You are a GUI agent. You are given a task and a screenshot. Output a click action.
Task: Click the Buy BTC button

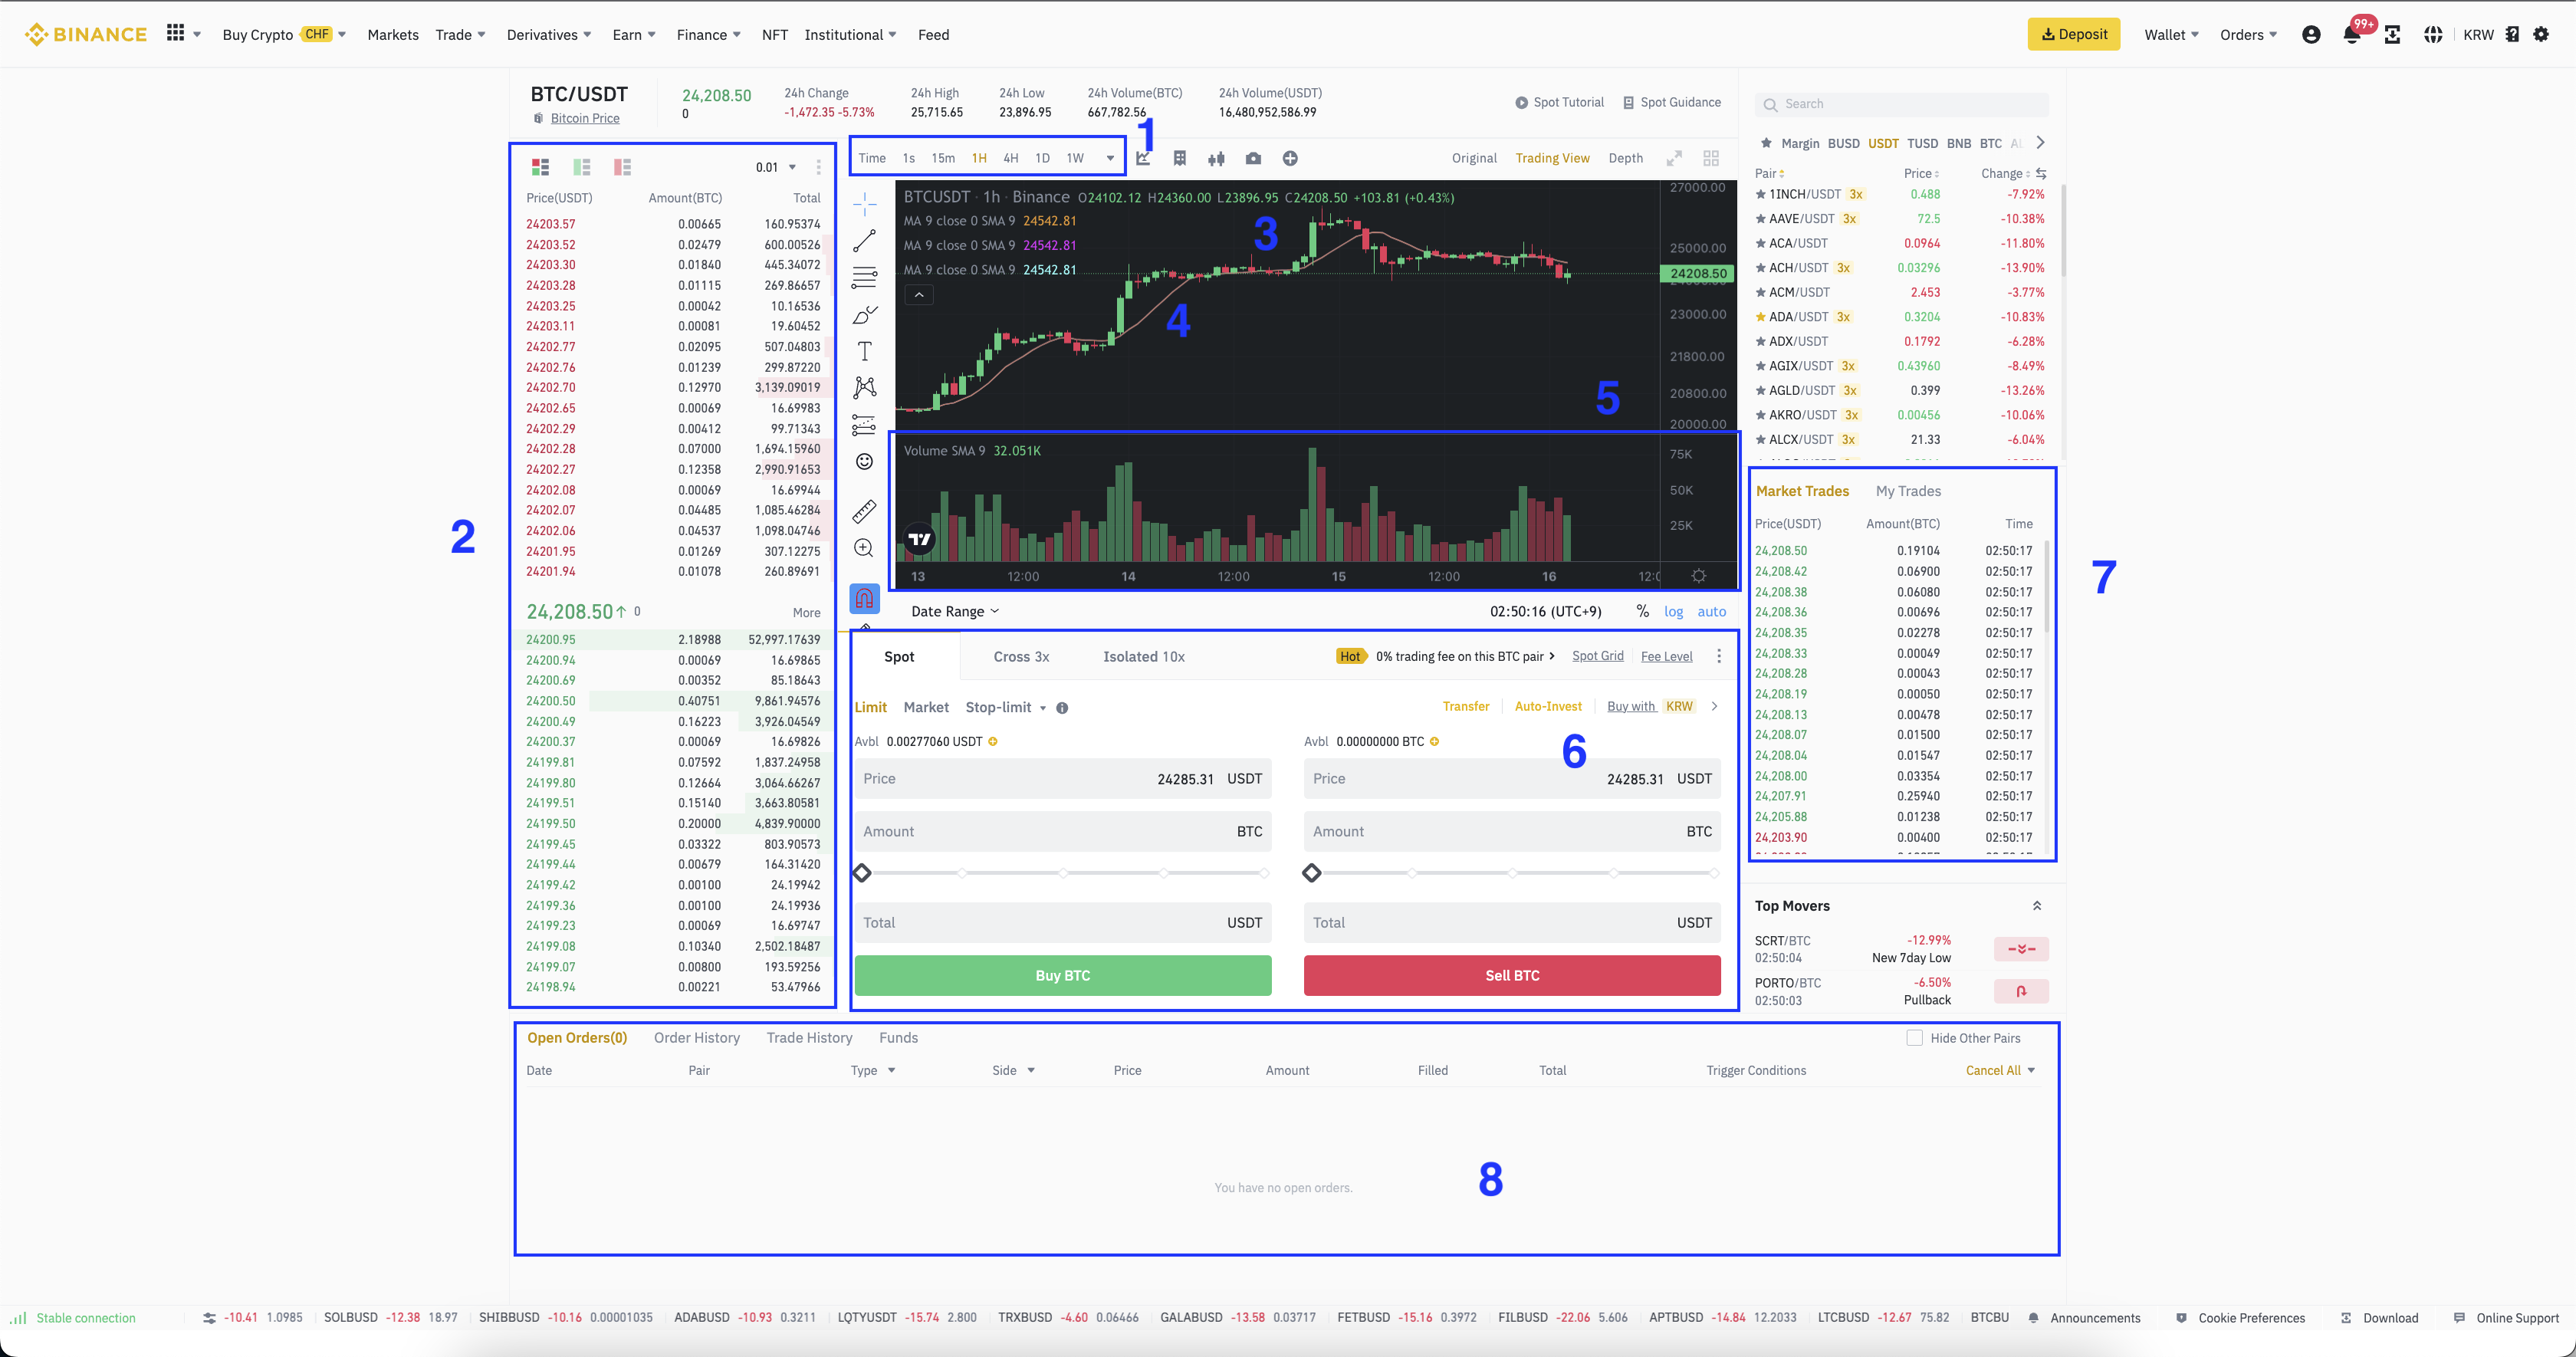click(1062, 975)
